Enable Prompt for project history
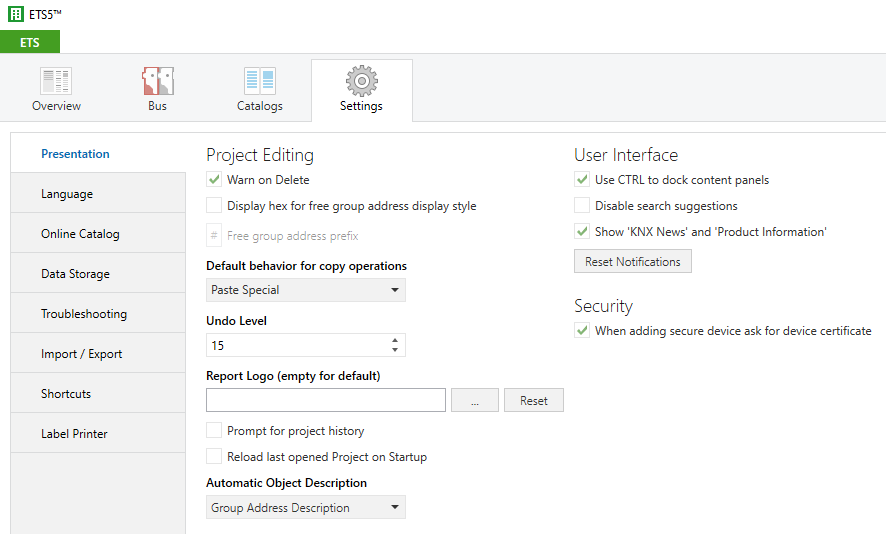Image resolution: width=886 pixels, height=534 pixels. click(214, 431)
